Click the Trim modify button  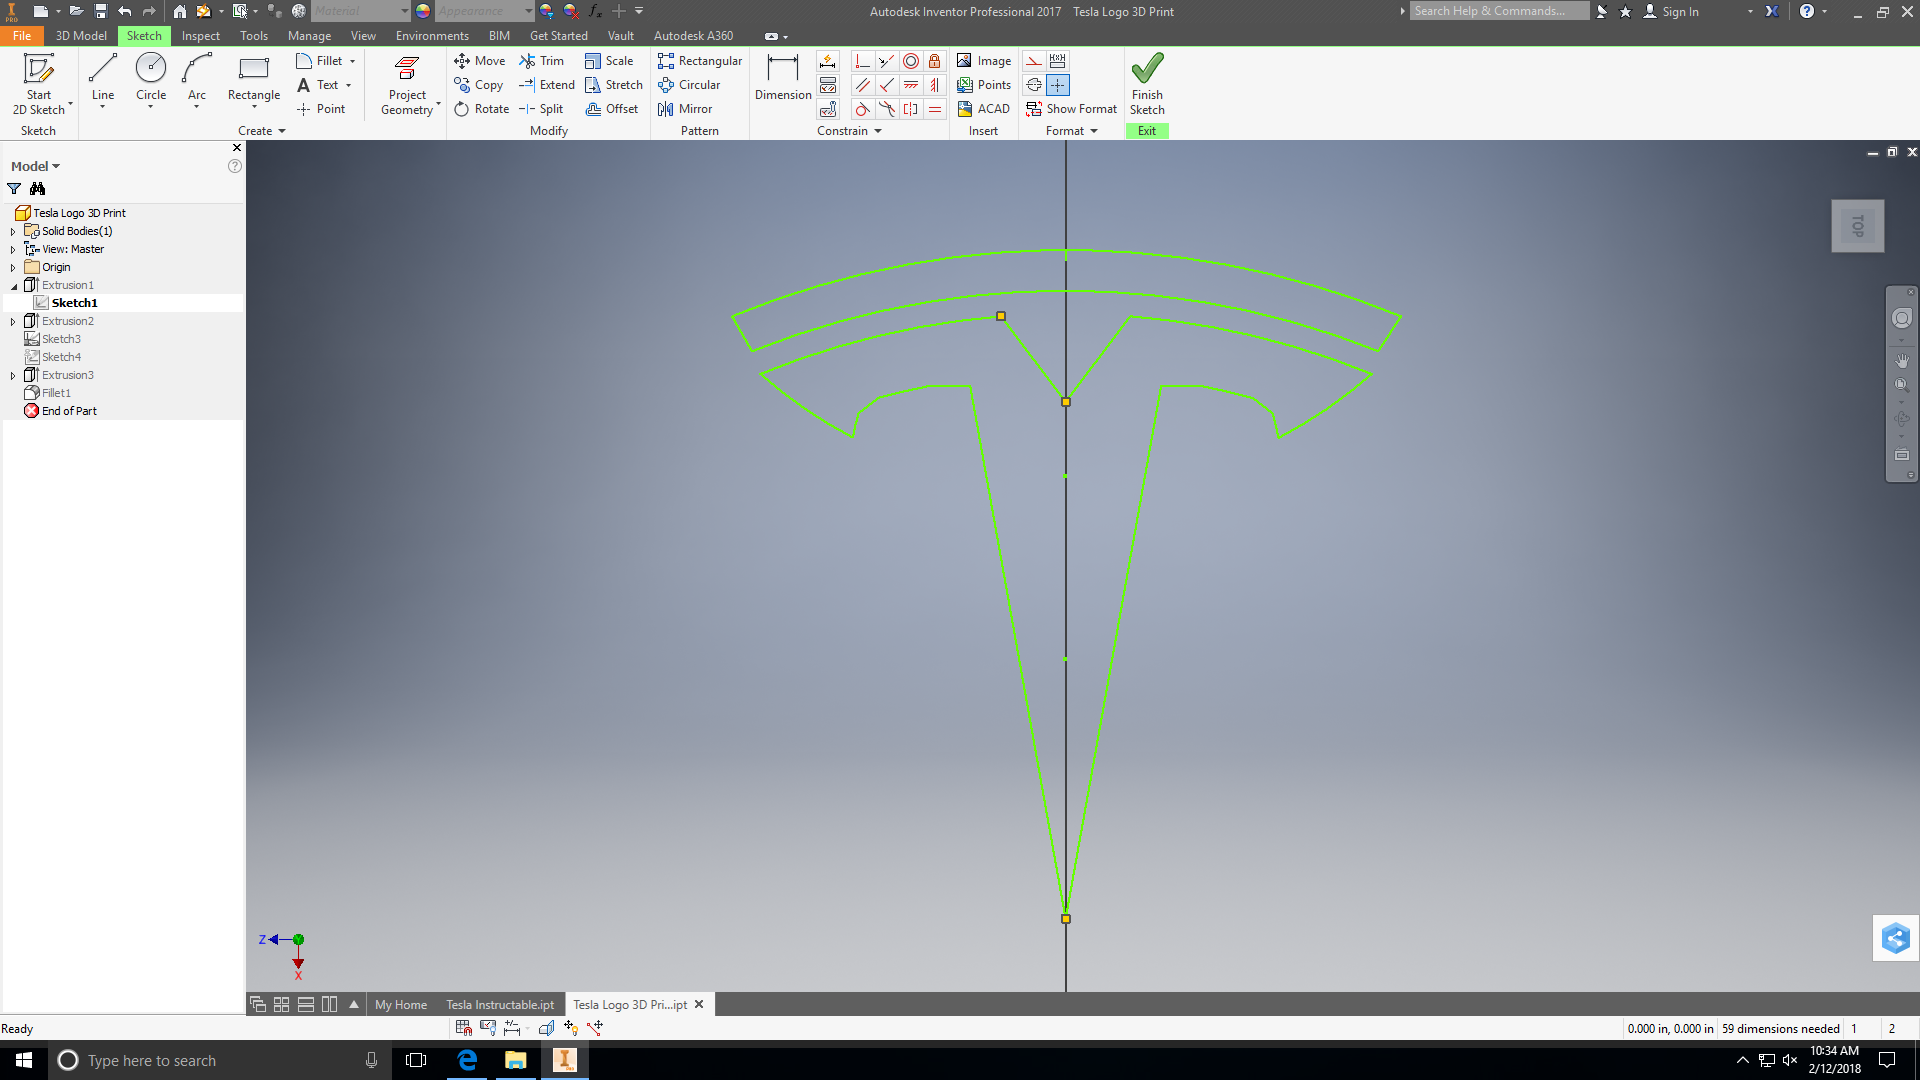541,61
